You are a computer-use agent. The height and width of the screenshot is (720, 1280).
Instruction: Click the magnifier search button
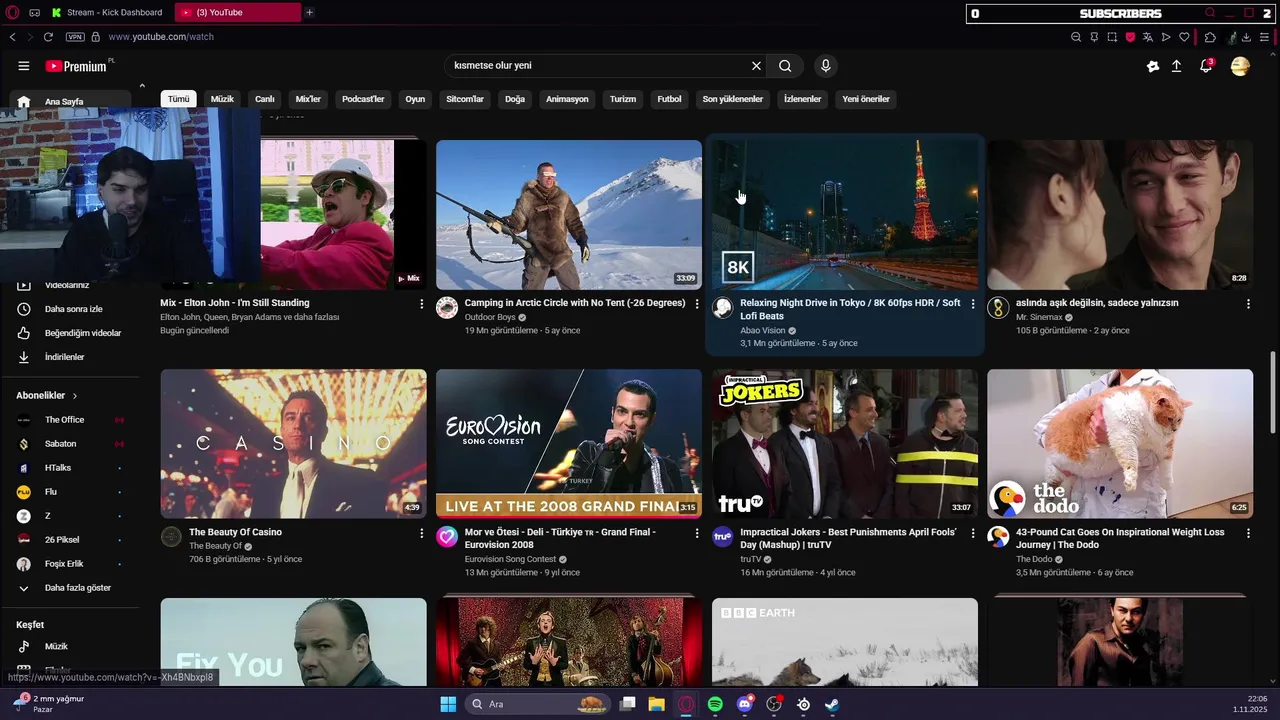tap(785, 66)
